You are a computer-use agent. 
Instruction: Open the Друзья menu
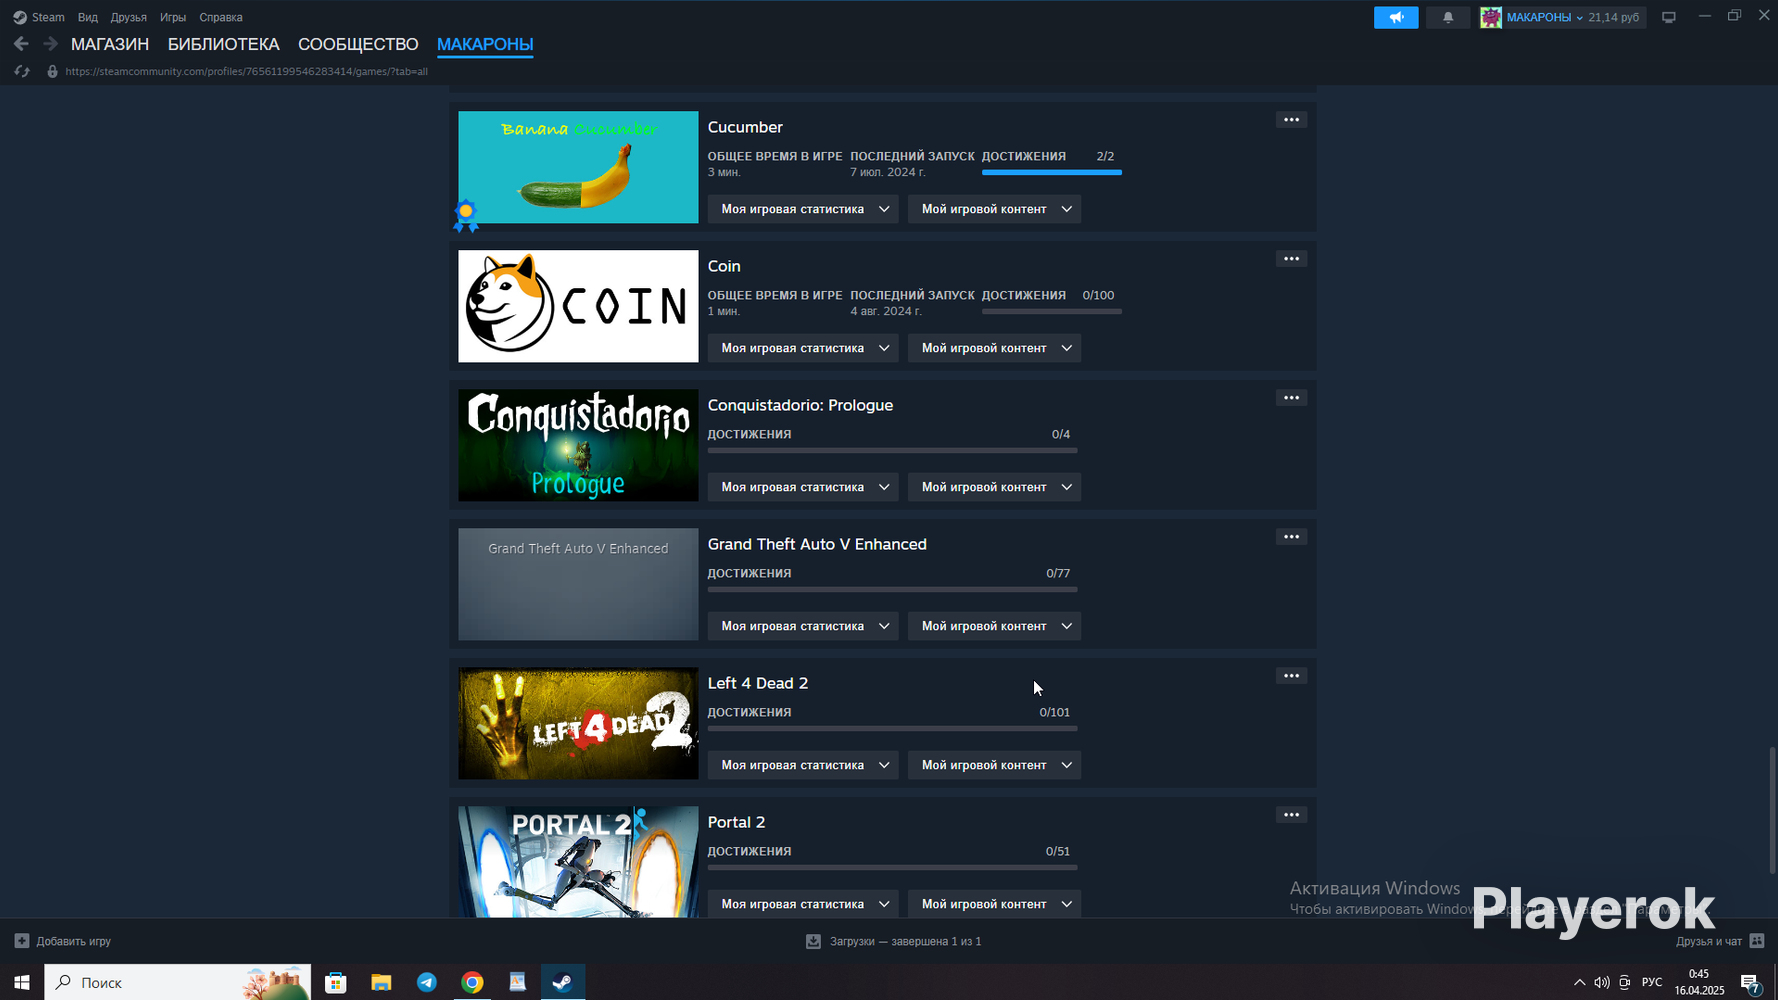pyautogui.click(x=129, y=17)
